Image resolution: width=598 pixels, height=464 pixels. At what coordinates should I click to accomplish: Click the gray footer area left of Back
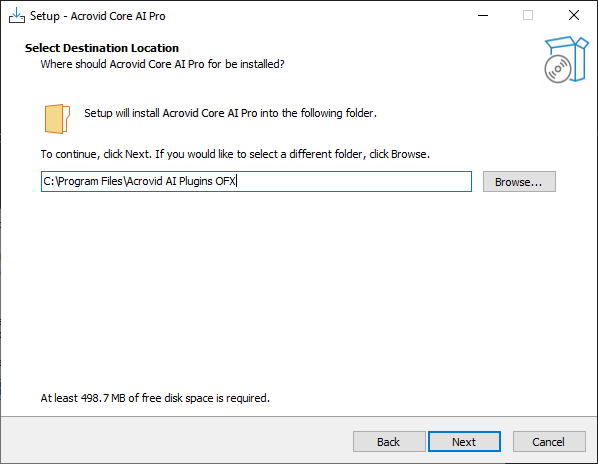(x=175, y=442)
